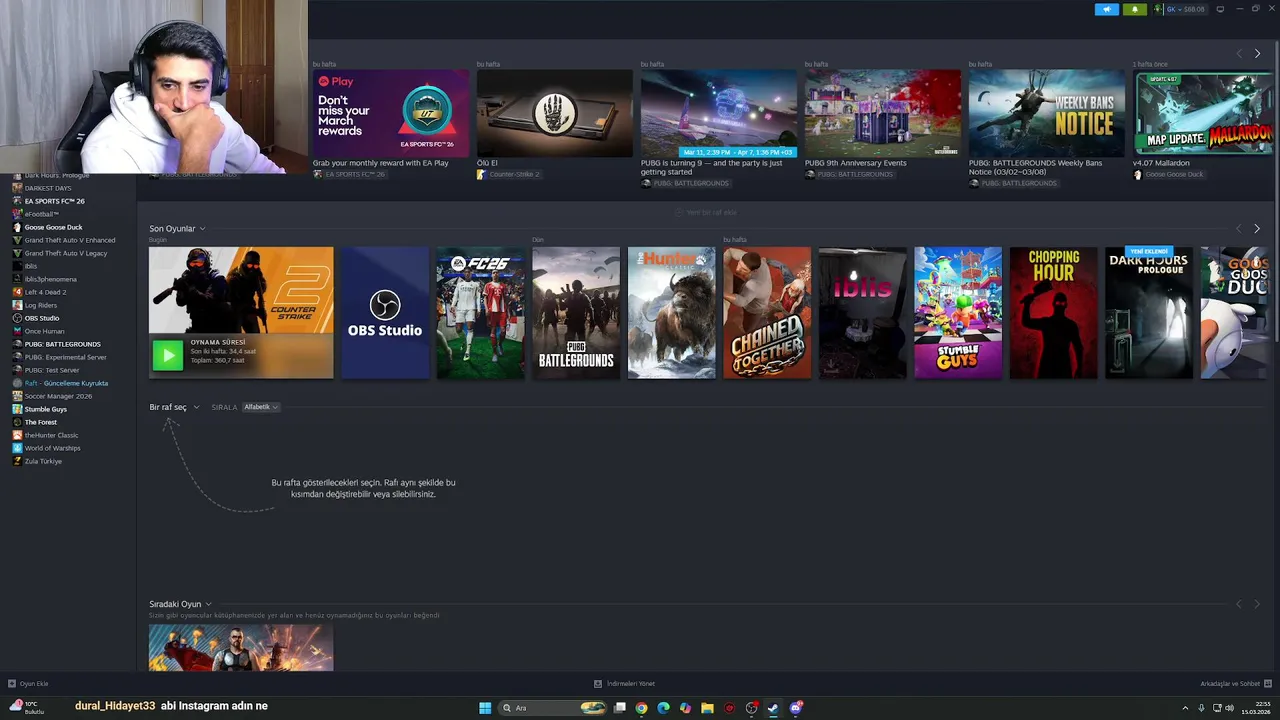Click theHunter Classic icon in the sidebar list
Screen dimensions: 1280x720
tap(17, 435)
